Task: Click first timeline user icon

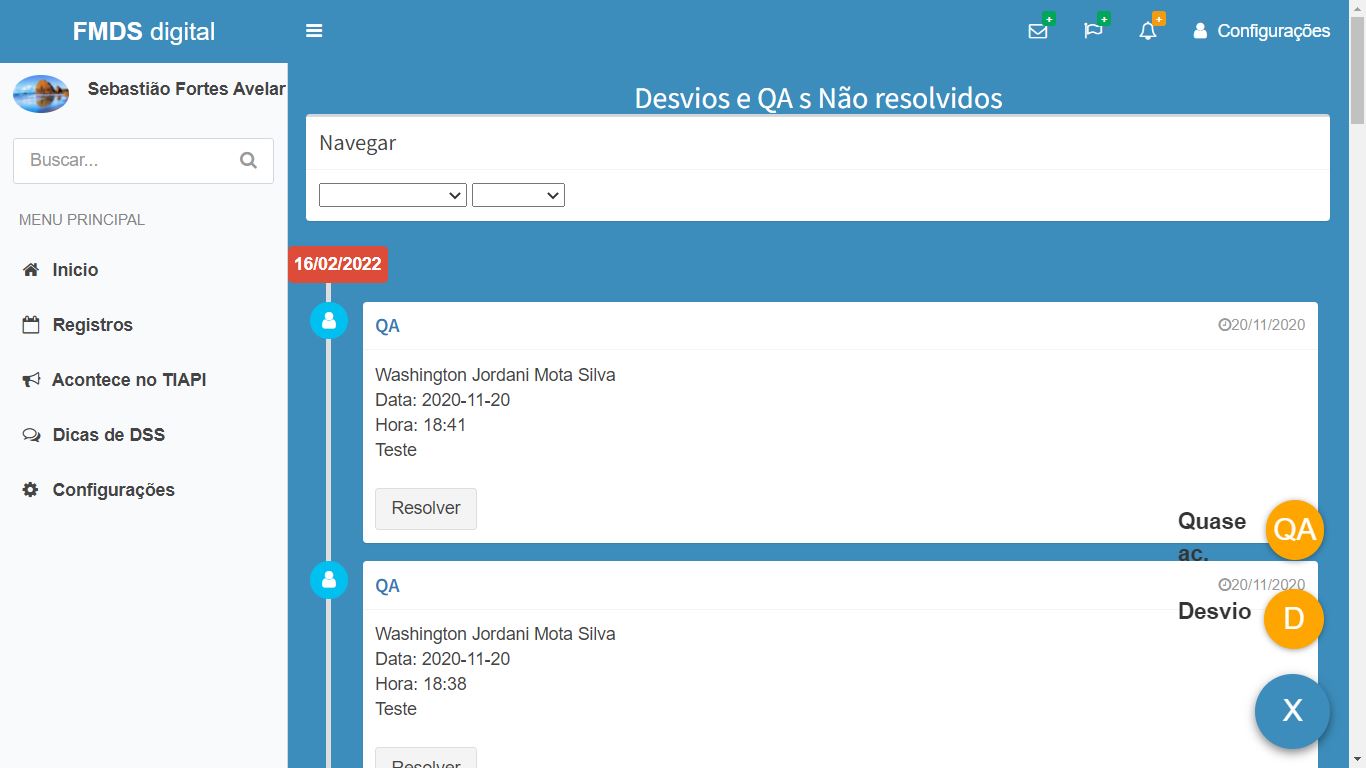Action: point(329,321)
